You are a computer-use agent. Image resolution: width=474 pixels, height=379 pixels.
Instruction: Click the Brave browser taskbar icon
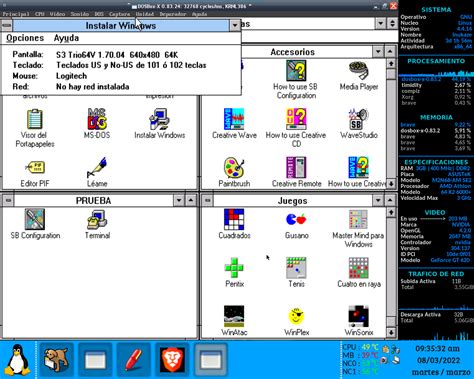click(172, 360)
